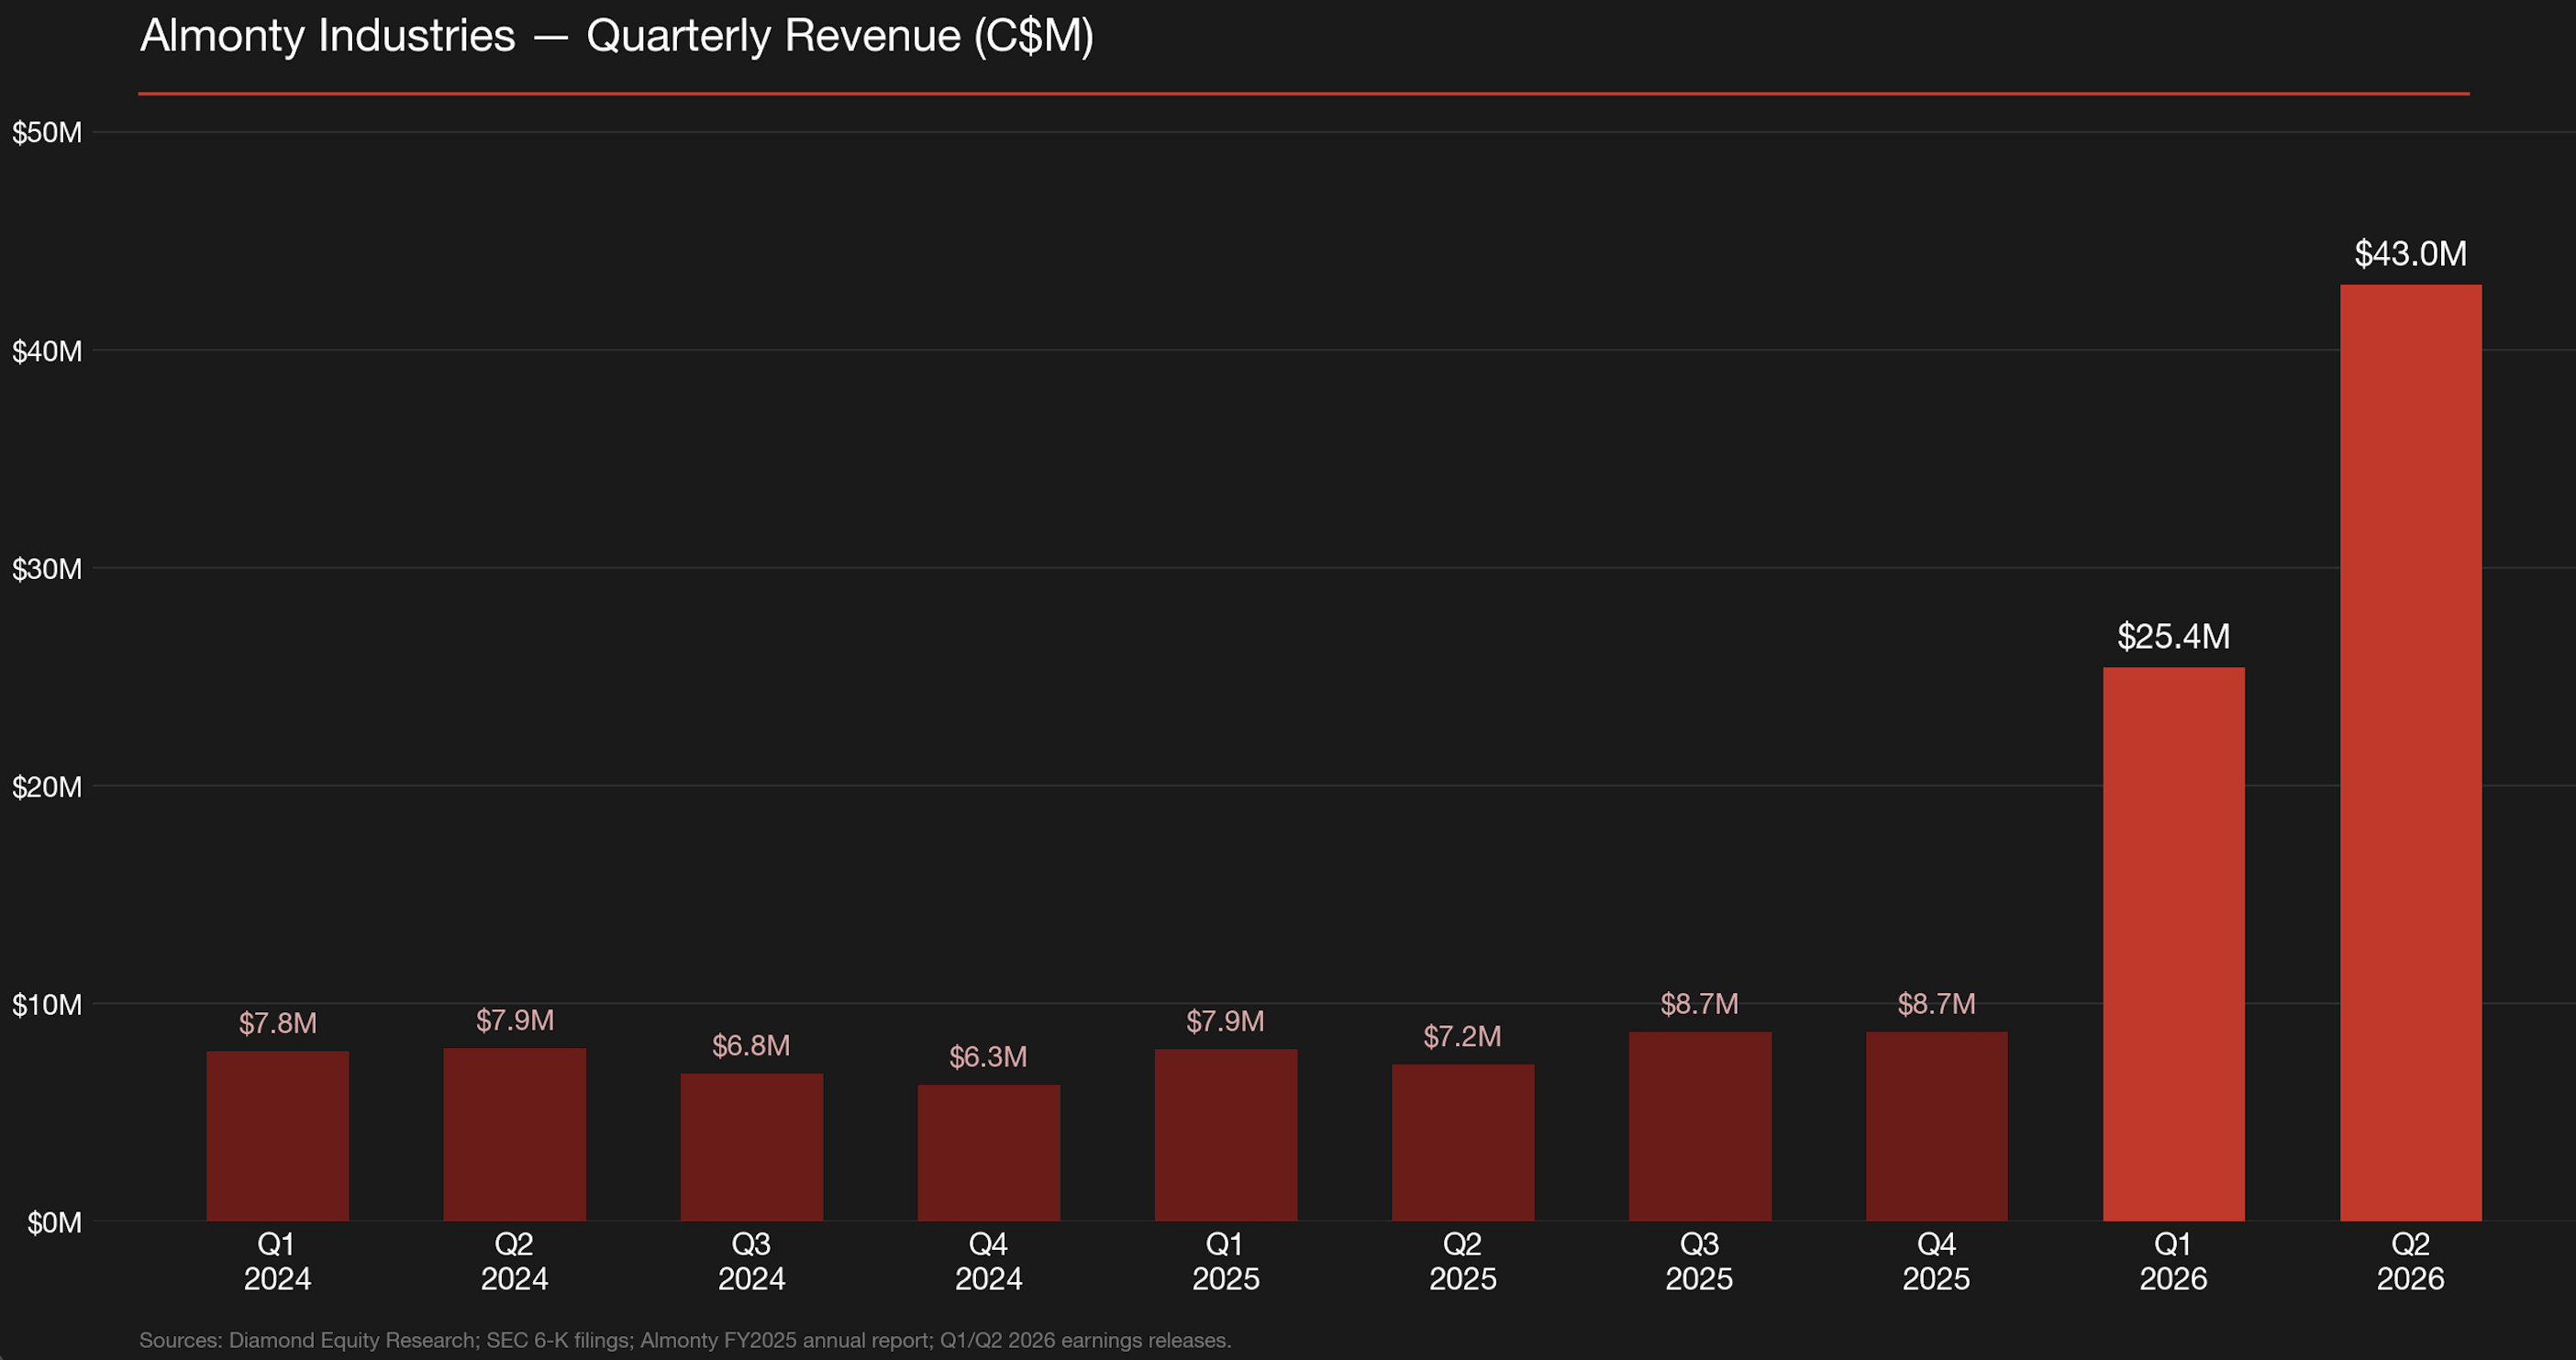Click the bright red Q1 2026 bar
Image resolution: width=2576 pixels, height=1360 pixels.
[2174, 944]
